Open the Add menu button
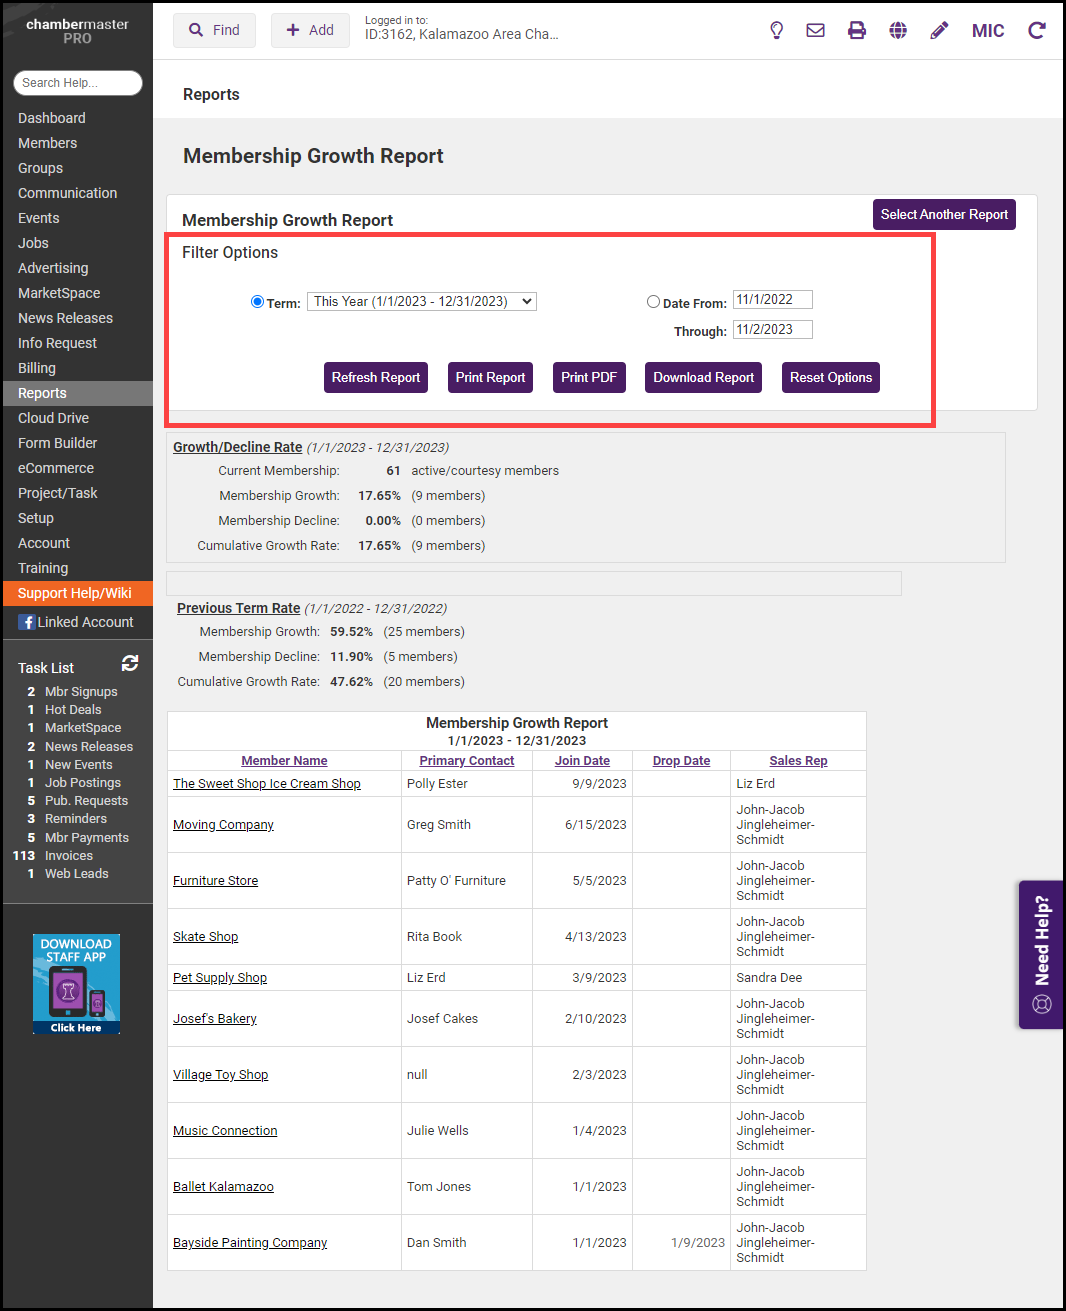The image size is (1066, 1311). click(x=310, y=31)
